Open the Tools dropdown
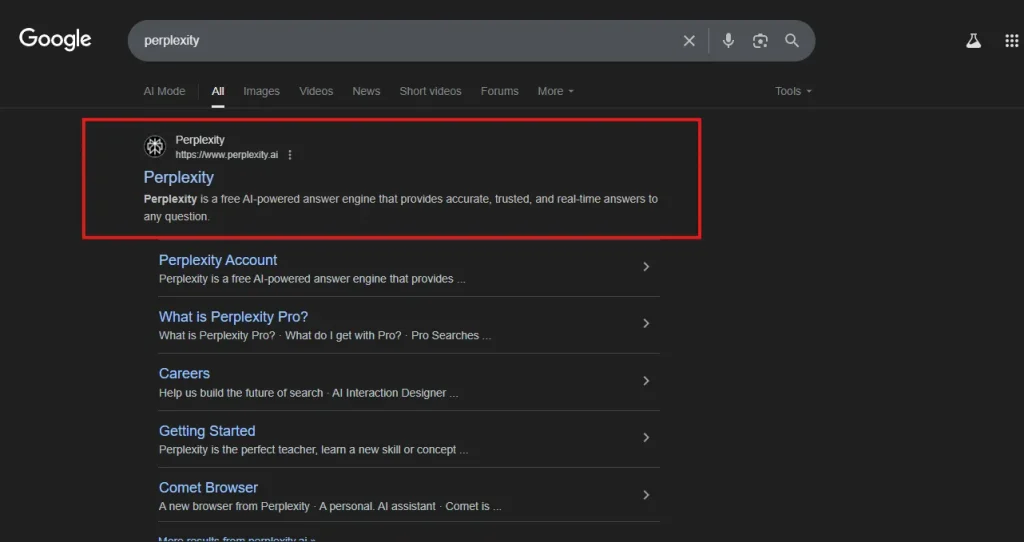The image size is (1024, 542). click(x=793, y=91)
